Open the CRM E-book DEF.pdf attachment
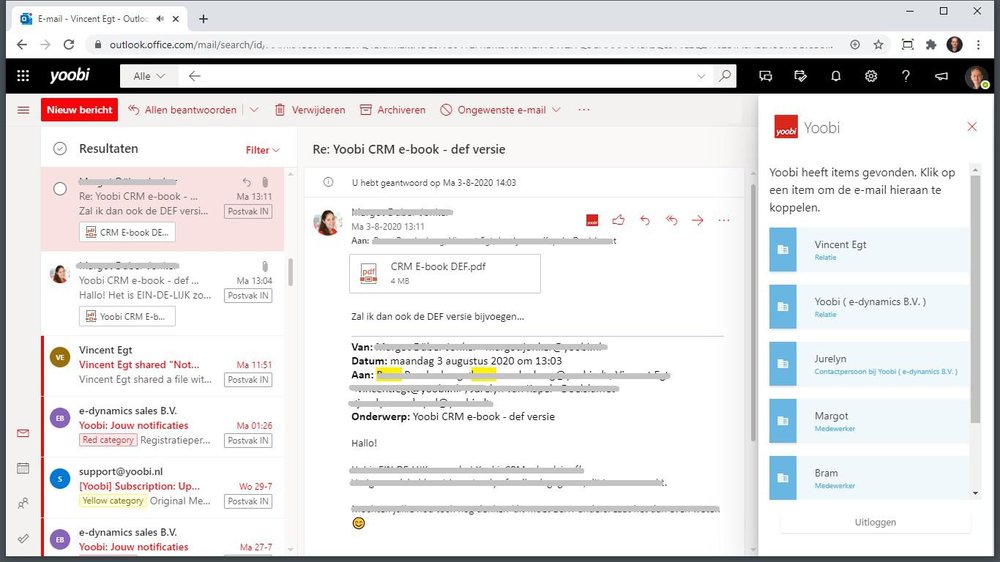1000x562 pixels. coord(445,274)
